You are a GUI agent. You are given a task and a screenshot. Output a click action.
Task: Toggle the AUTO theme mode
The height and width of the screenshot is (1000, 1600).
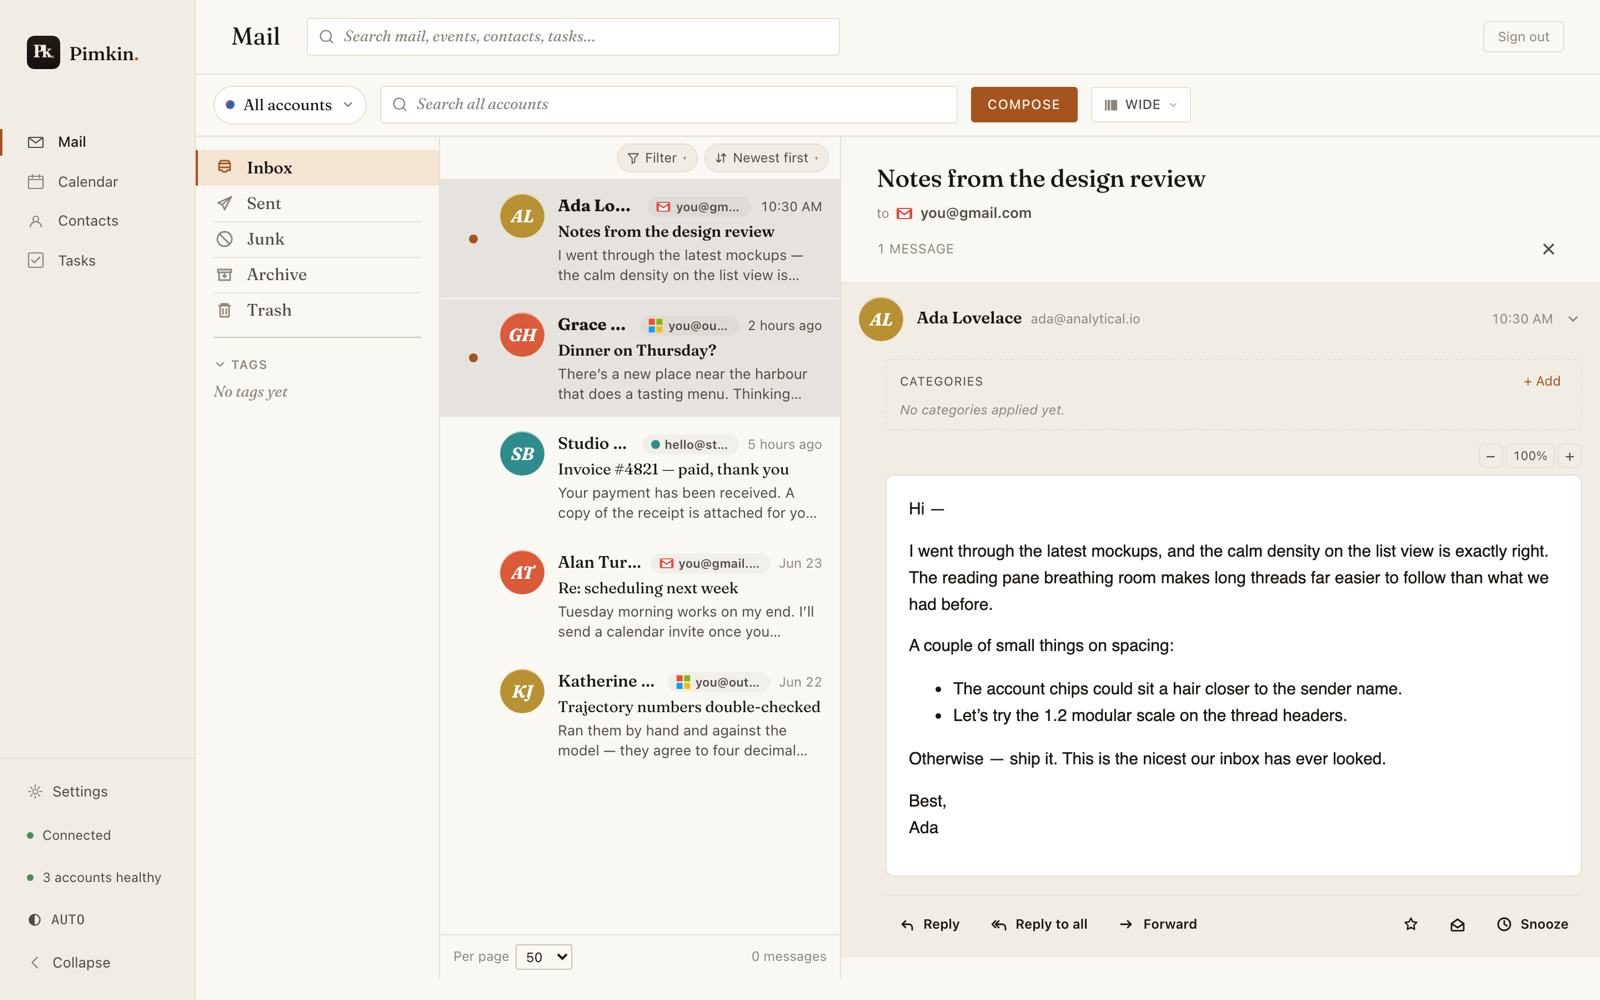57,920
